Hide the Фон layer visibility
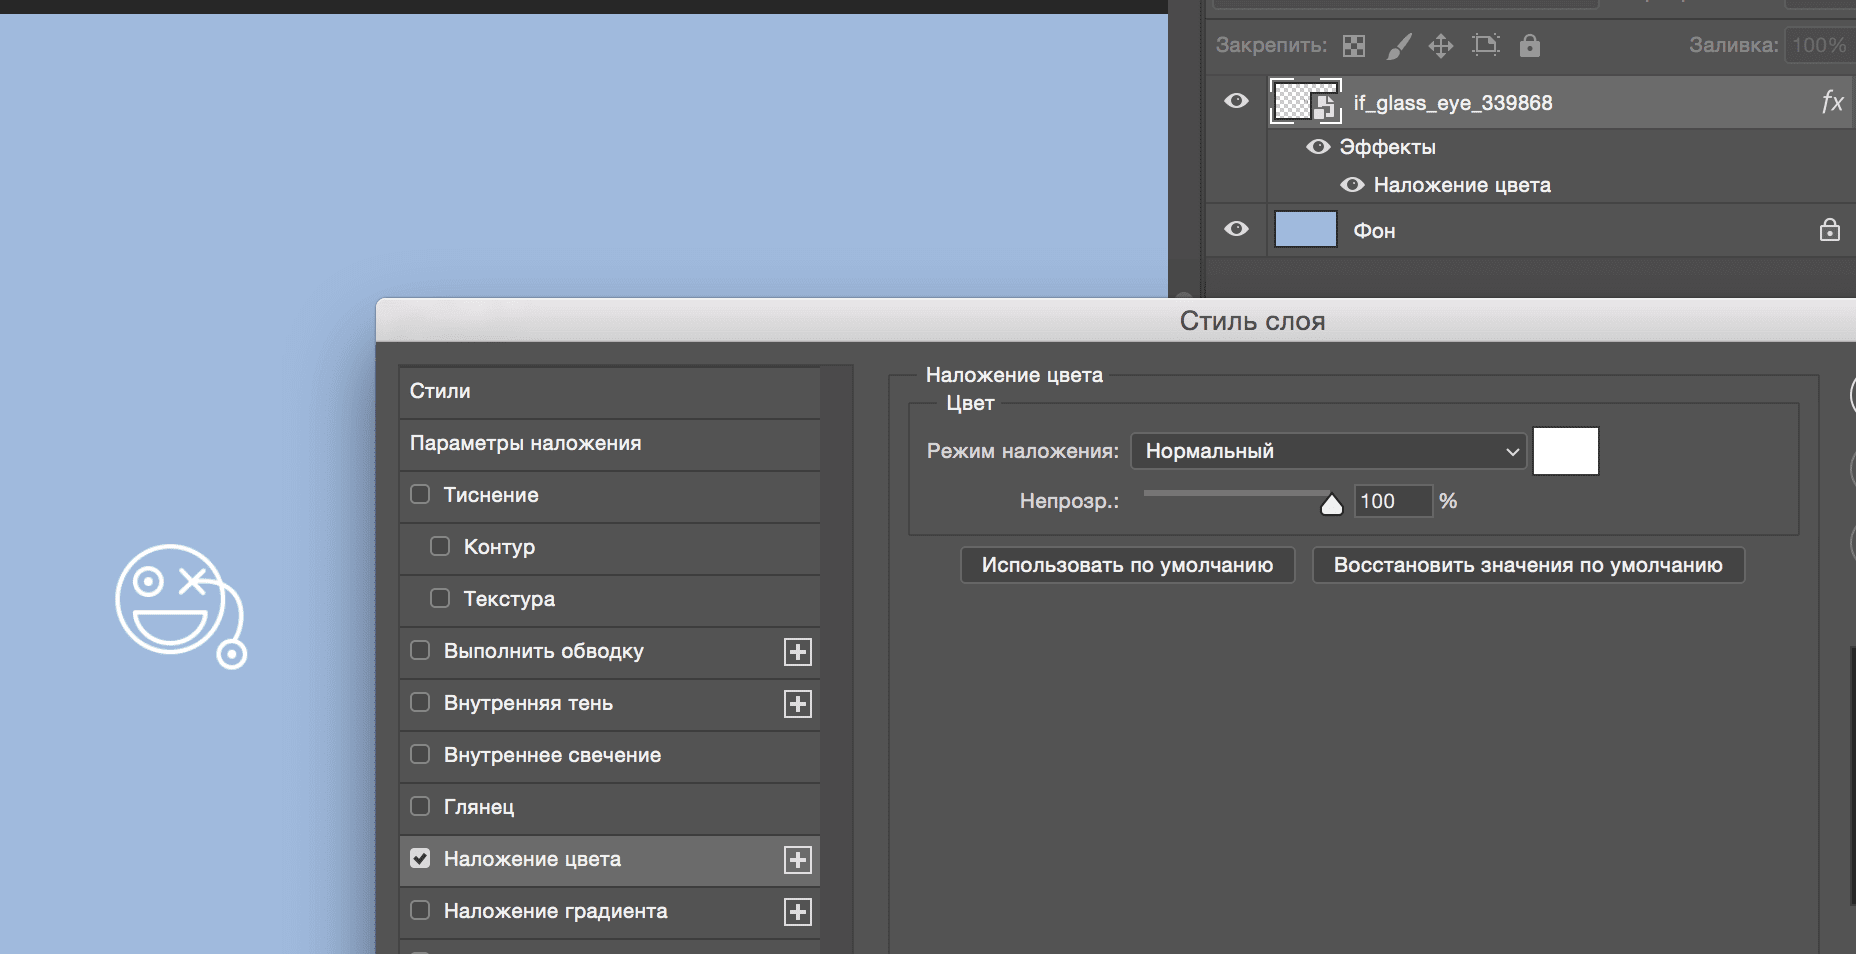The image size is (1856, 954). (x=1237, y=229)
